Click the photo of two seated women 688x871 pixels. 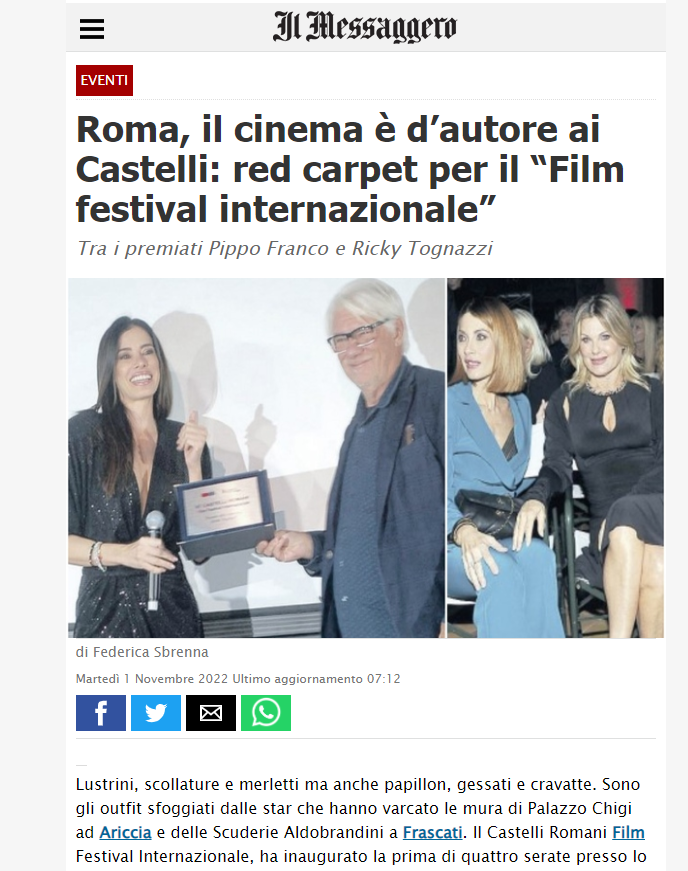coord(555,458)
